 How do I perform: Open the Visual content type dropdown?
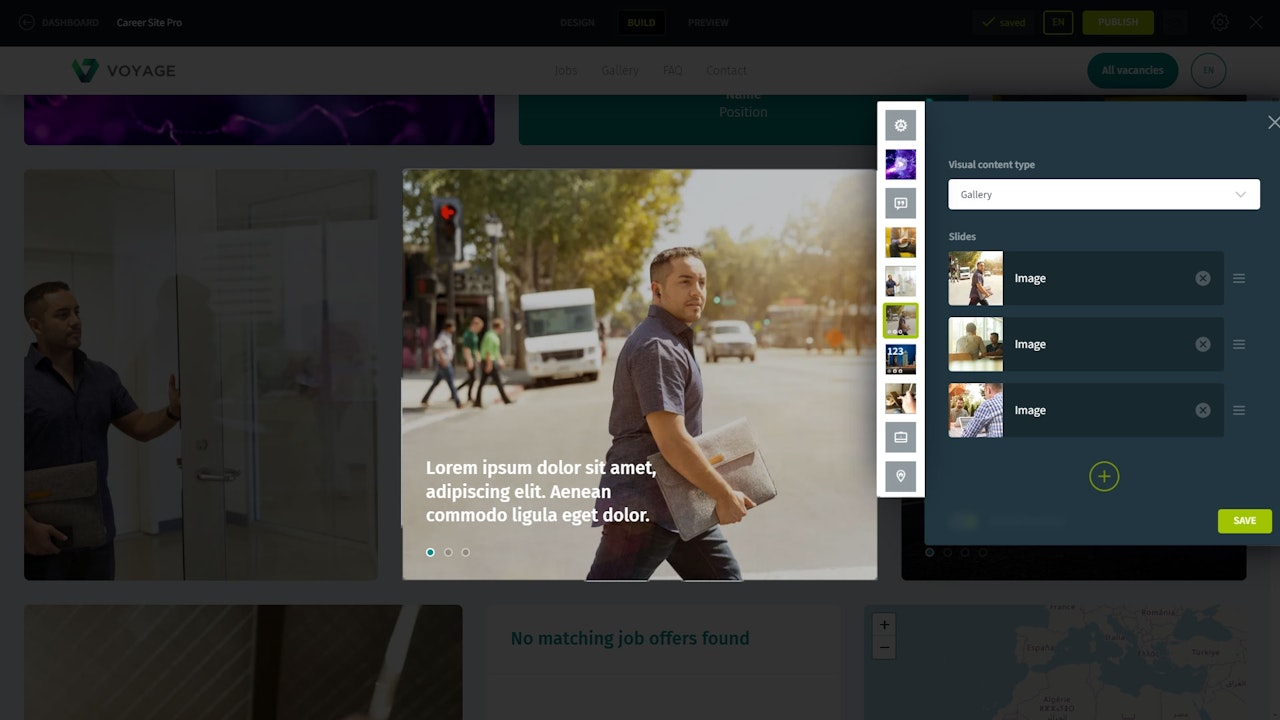click(x=1104, y=194)
